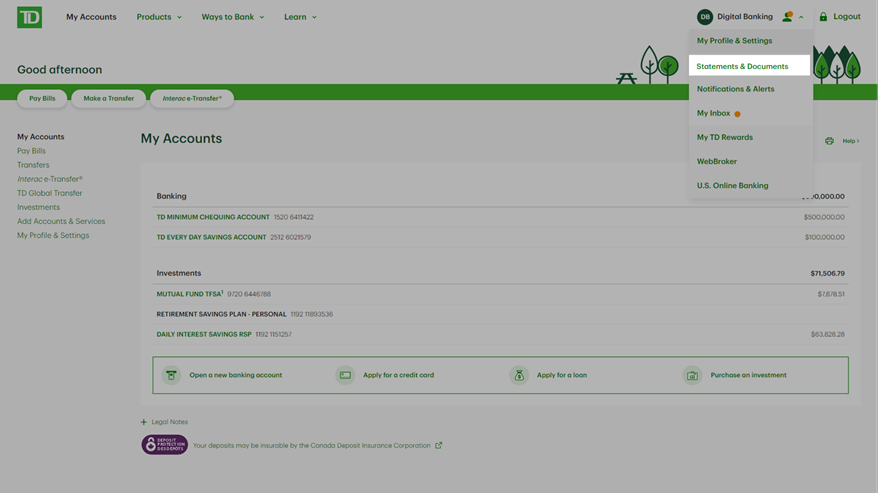Expand the Products dropdown
Image resolution: width=878 pixels, height=493 pixels.
tap(159, 17)
